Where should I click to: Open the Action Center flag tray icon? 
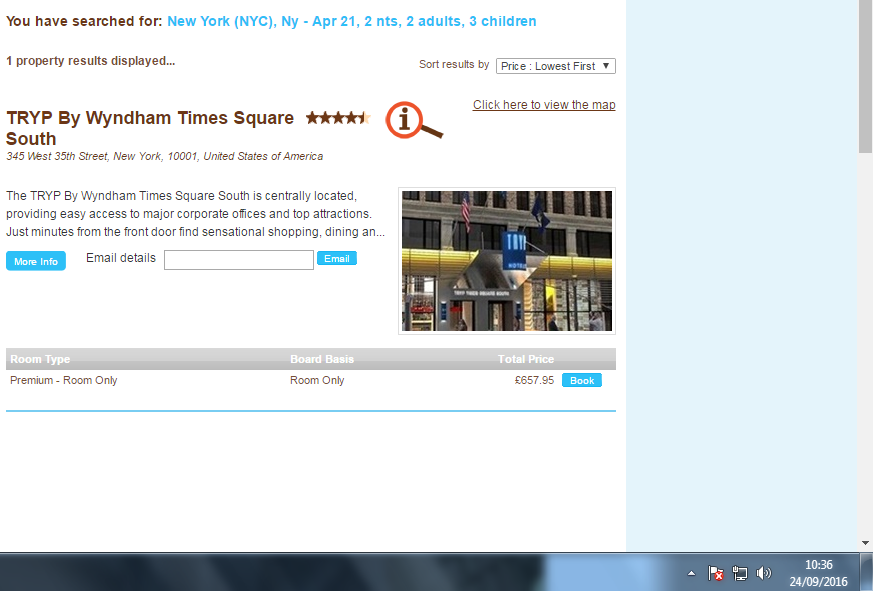click(715, 573)
